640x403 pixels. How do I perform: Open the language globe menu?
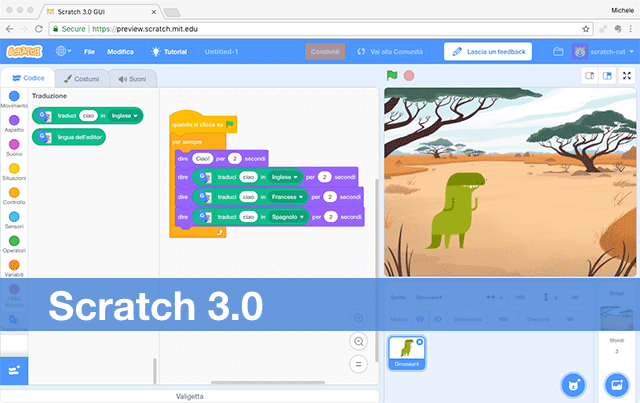pyautogui.click(x=63, y=51)
